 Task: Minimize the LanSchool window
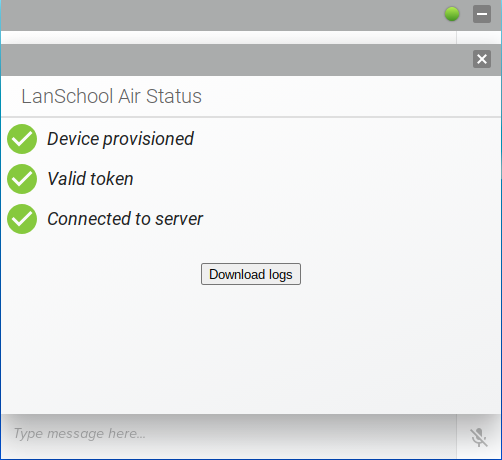click(x=482, y=14)
